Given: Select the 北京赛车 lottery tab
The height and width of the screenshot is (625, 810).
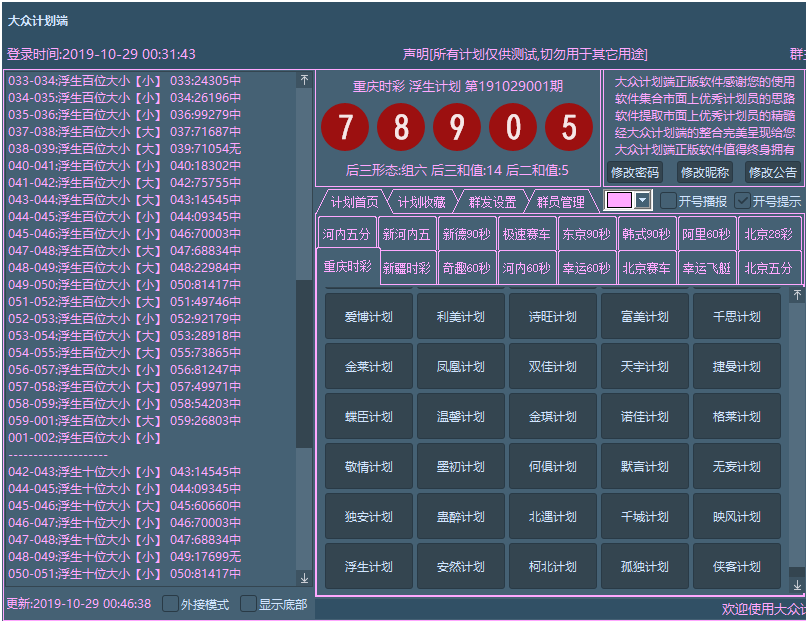Looking at the screenshot, I should pos(646,268).
